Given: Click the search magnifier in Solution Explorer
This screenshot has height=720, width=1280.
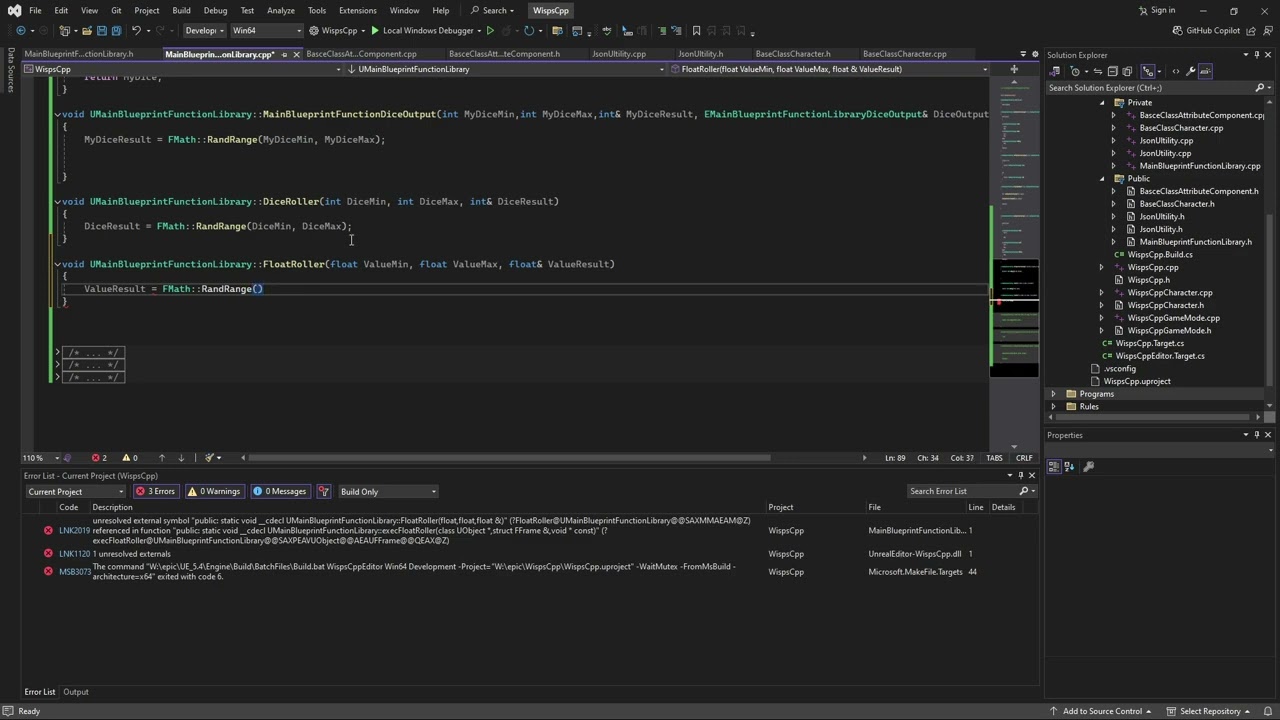Looking at the screenshot, I should (1261, 88).
